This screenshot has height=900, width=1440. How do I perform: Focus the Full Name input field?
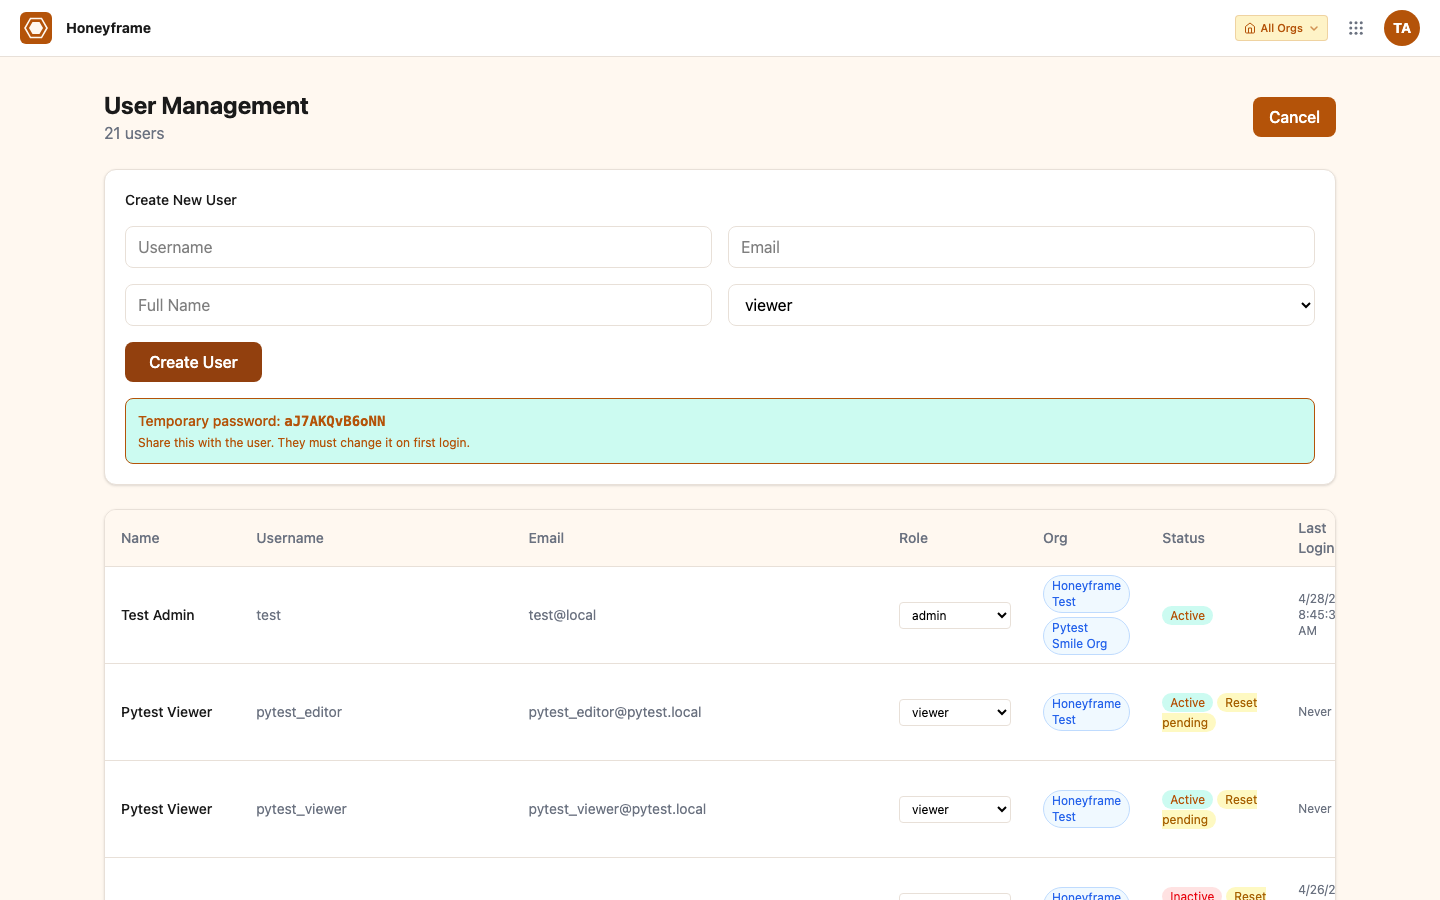[x=418, y=305]
